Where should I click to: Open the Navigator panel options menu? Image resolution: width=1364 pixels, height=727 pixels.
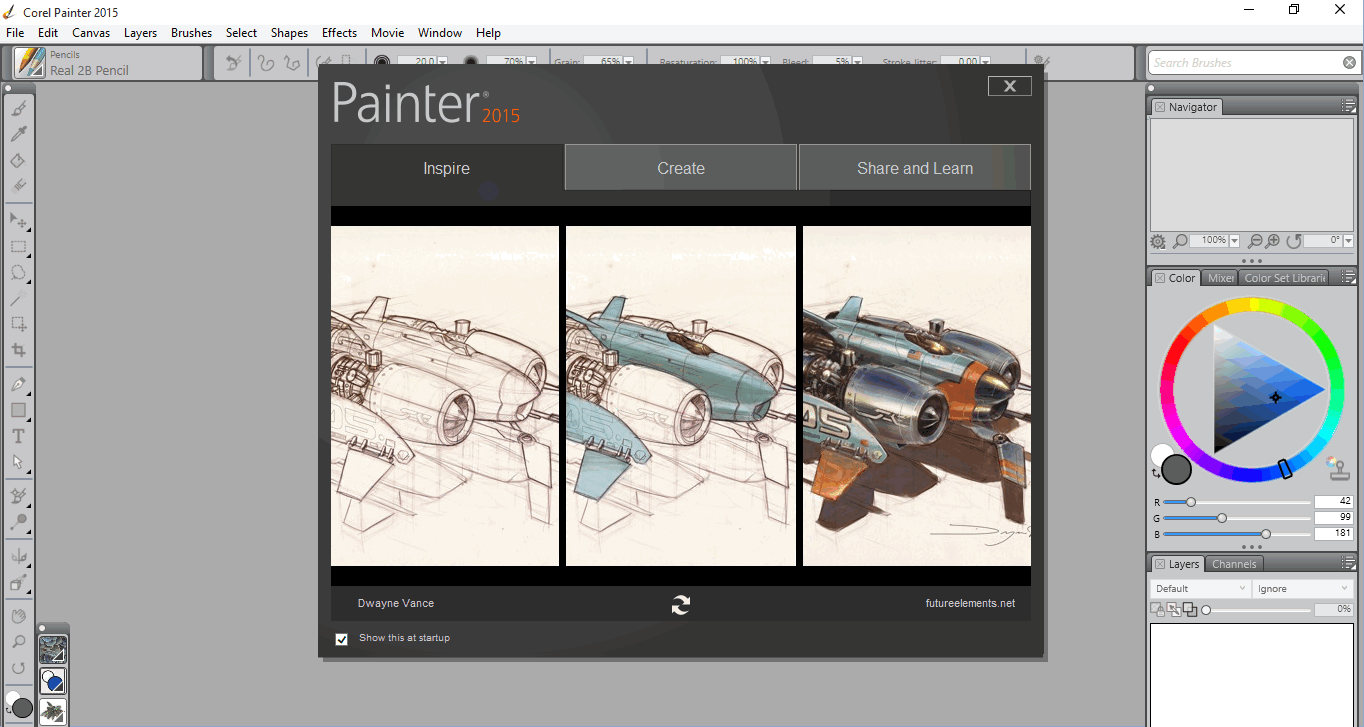click(x=1348, y=107)
